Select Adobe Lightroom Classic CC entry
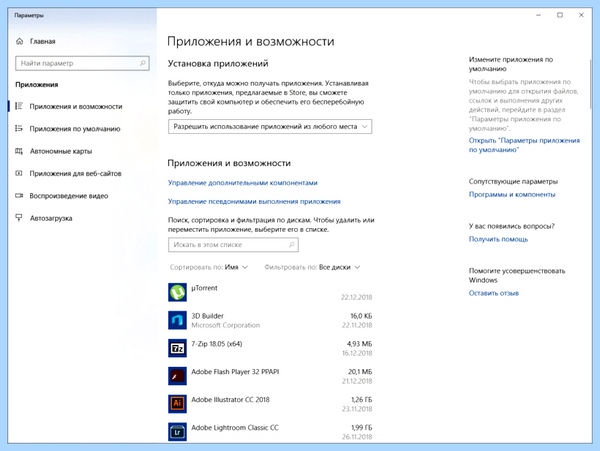 (235, 428)
